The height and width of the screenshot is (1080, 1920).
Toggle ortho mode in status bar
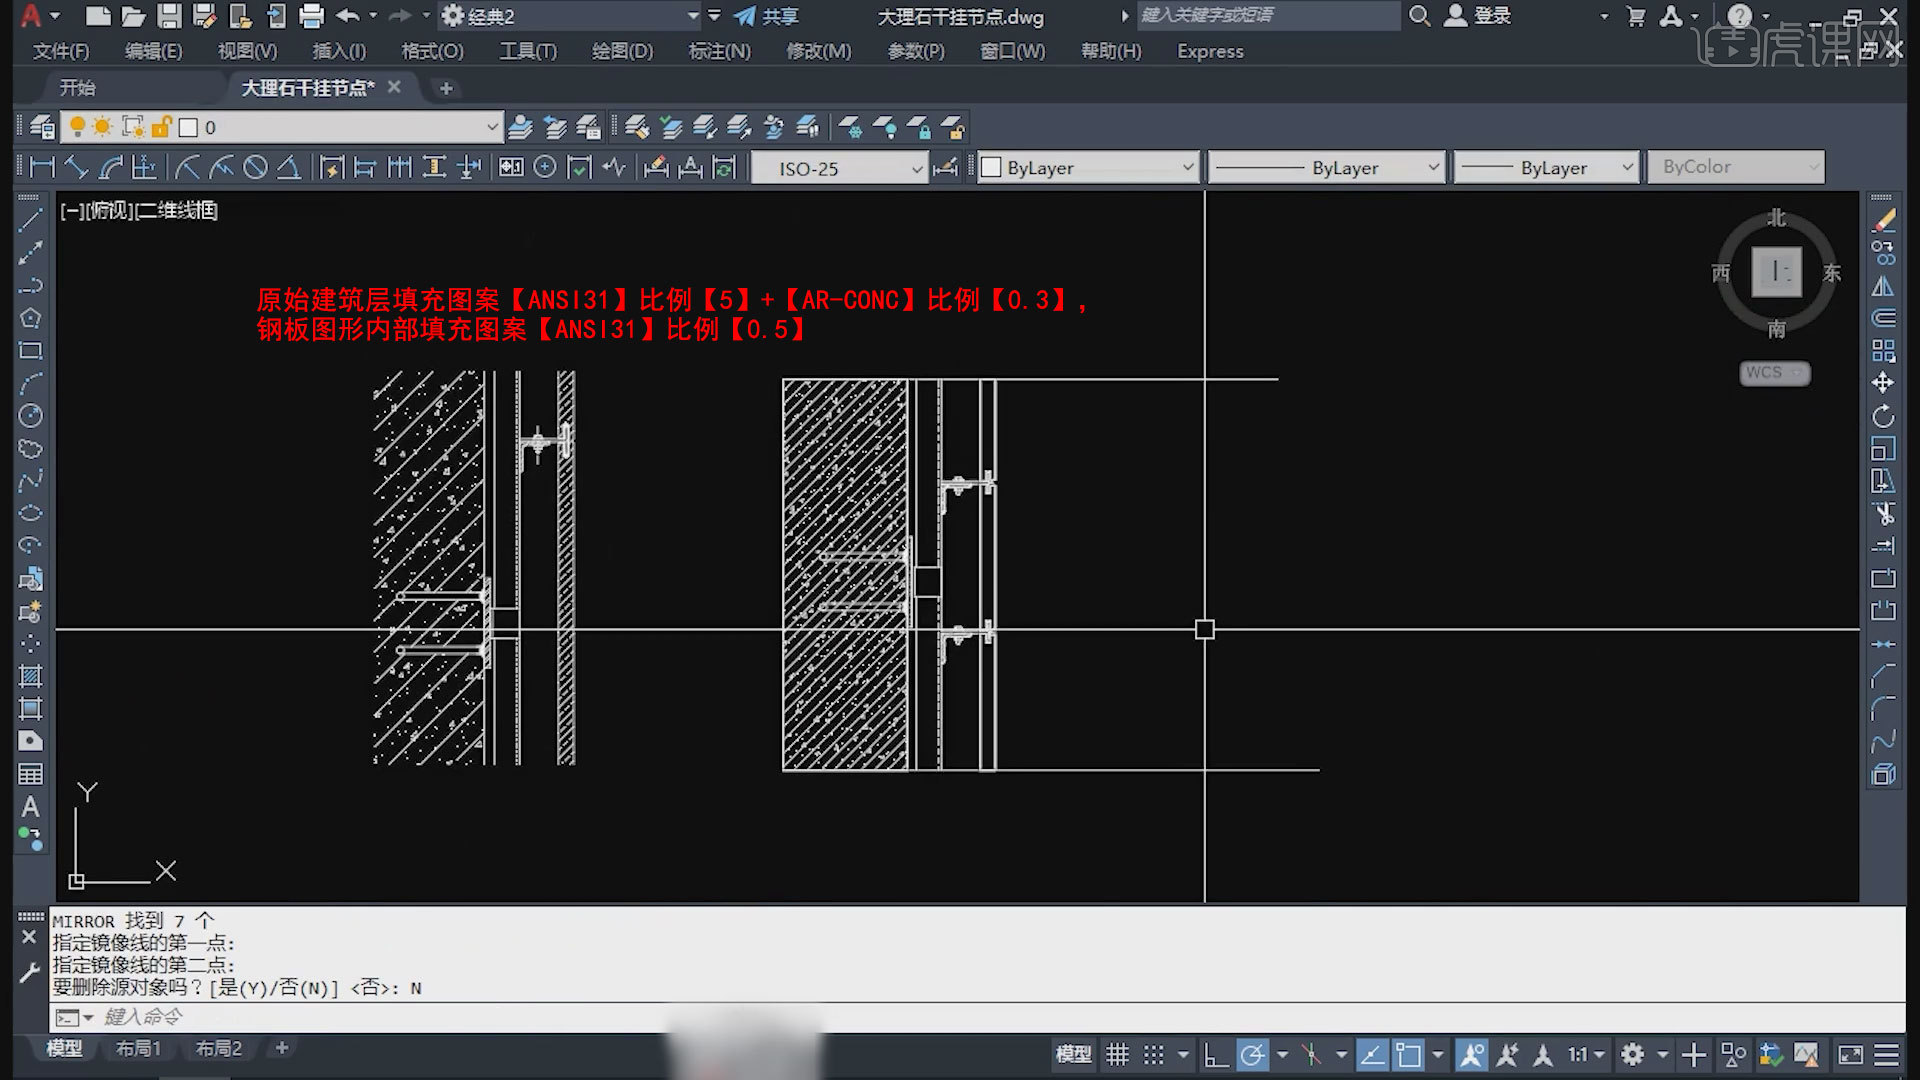[x=1215, y=1054]
